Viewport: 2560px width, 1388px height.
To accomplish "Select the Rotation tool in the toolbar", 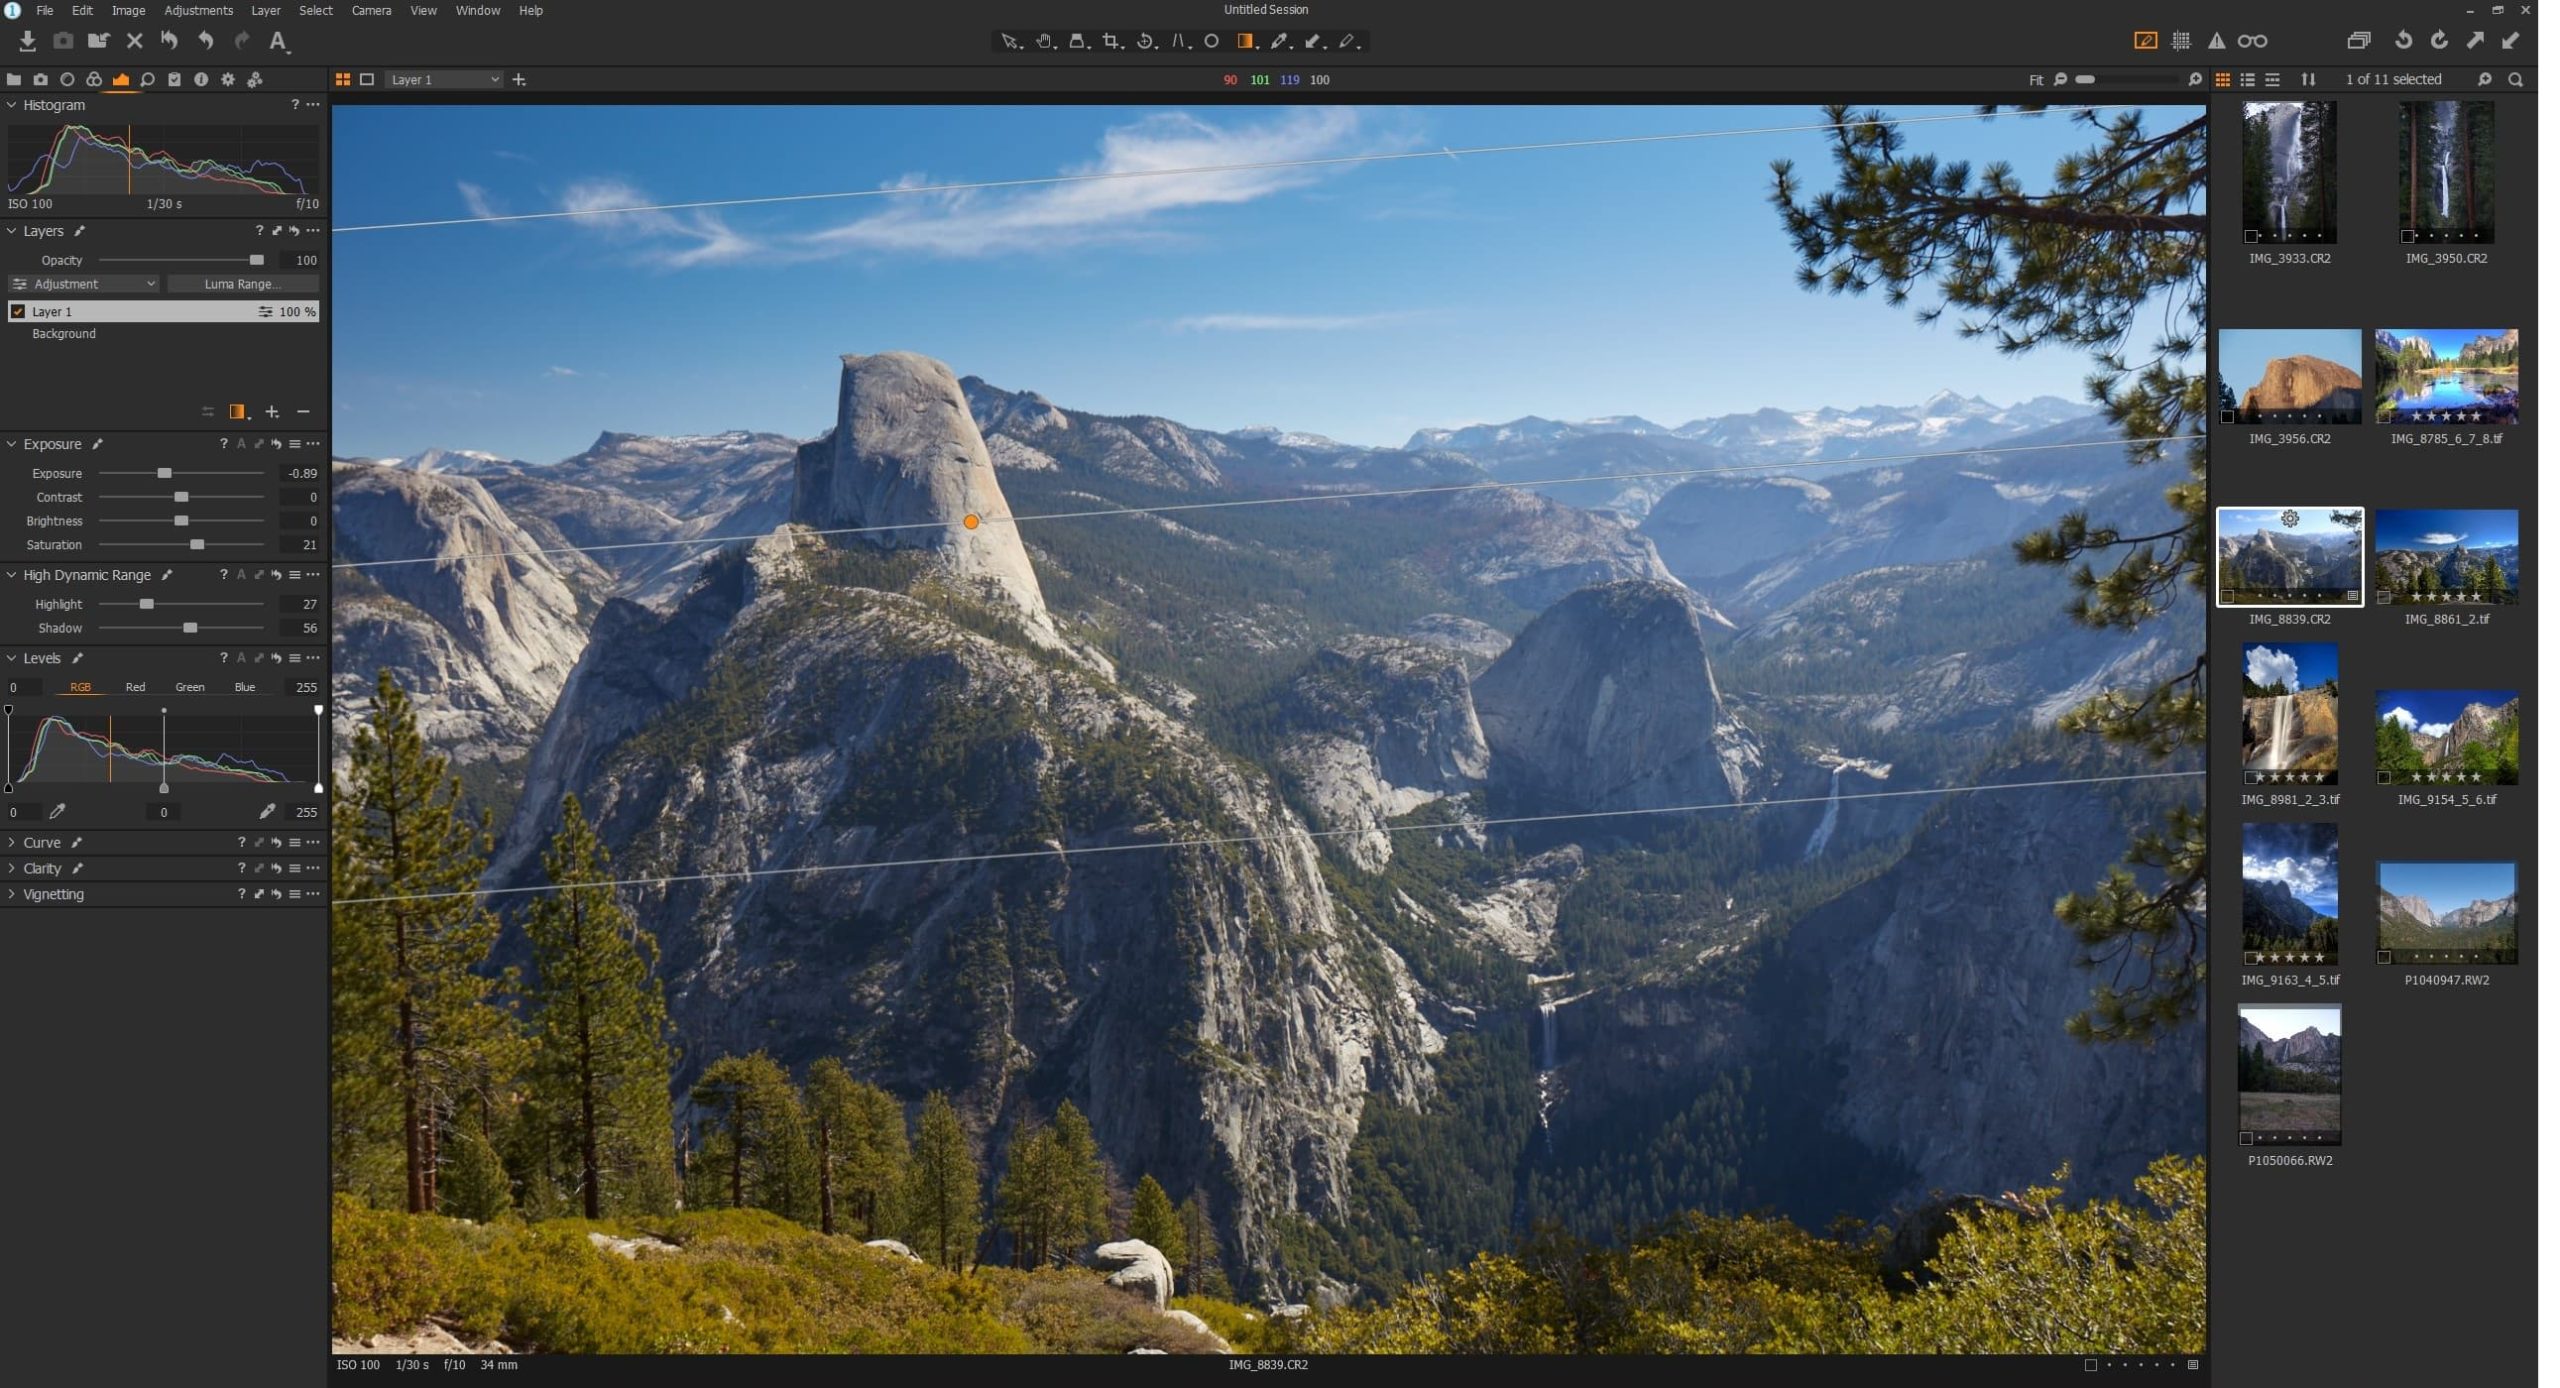I will coord(1145,42).
